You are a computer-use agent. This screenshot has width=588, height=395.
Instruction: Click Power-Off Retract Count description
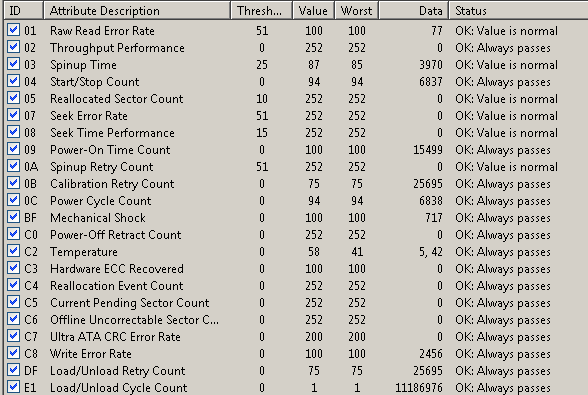coord(116,235)
